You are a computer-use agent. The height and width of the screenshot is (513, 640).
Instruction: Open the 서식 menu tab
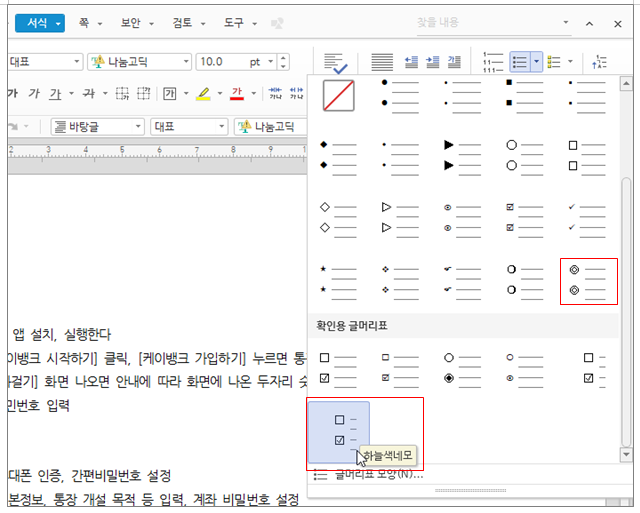[x=40, y=23]
